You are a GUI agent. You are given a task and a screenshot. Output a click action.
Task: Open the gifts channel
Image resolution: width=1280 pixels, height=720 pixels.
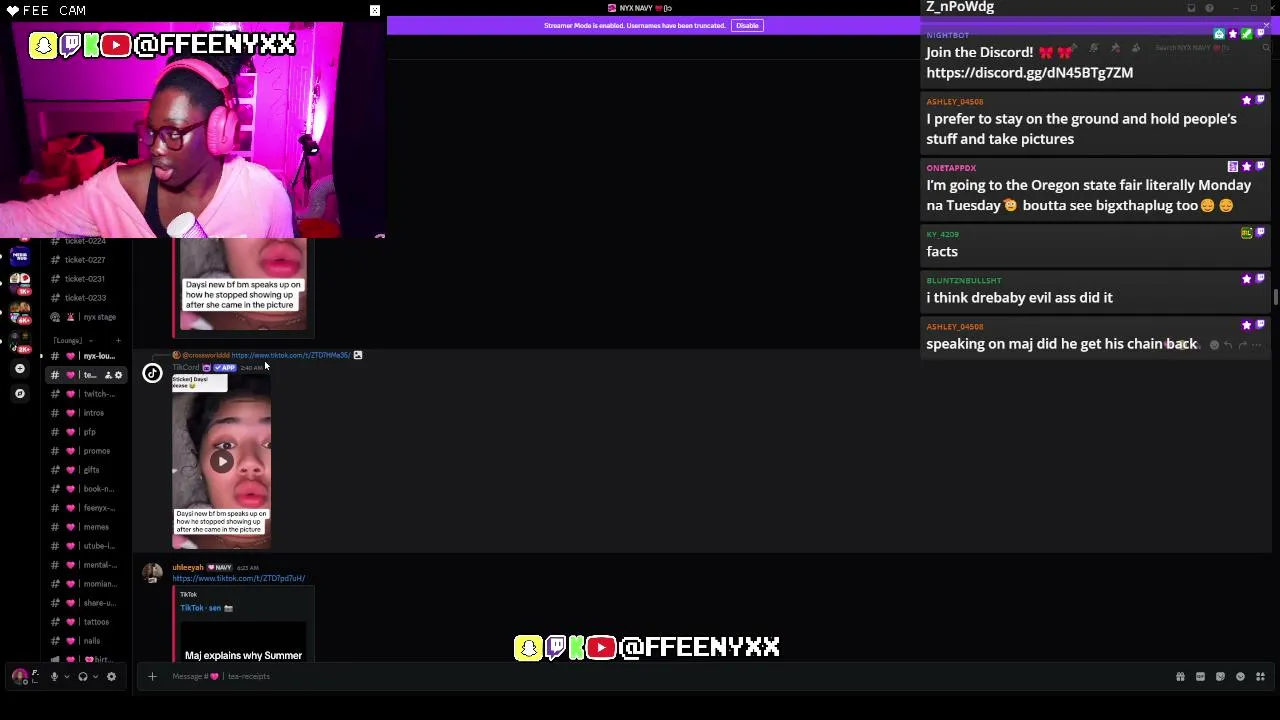(x=86, y=470)
